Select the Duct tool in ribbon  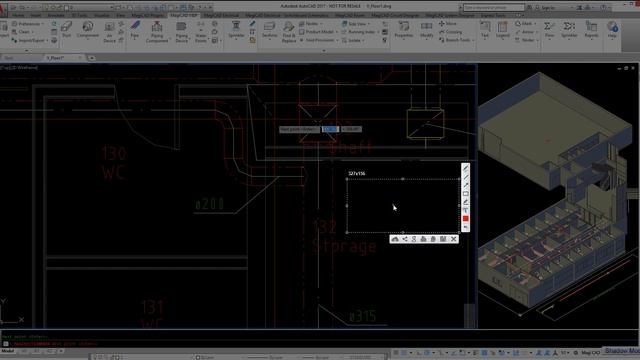[66, 29]
